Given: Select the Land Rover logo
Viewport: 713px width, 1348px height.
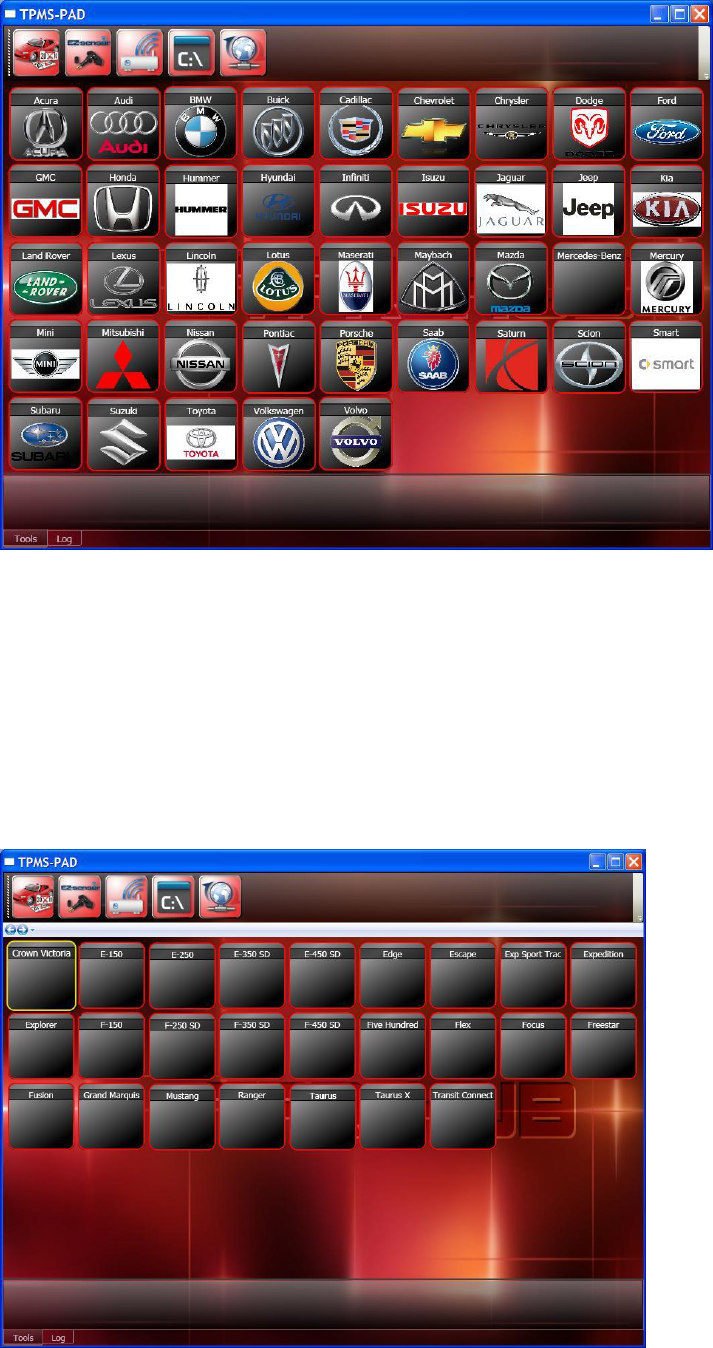Looking at the screenshot, I should (x=45, y=280).
